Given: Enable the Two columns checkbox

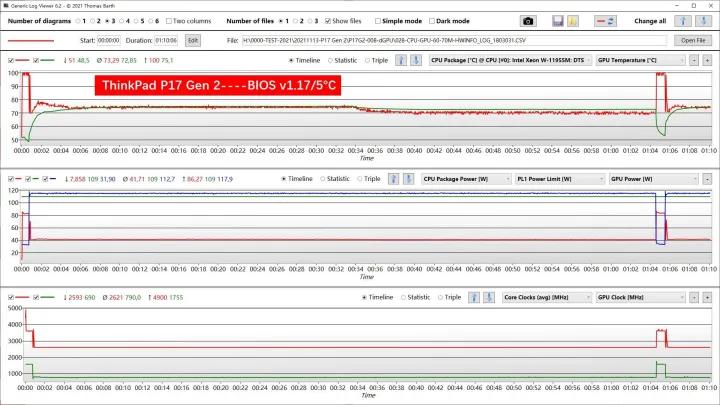Looking at the screenshot, I should click(x=170, y=20).
